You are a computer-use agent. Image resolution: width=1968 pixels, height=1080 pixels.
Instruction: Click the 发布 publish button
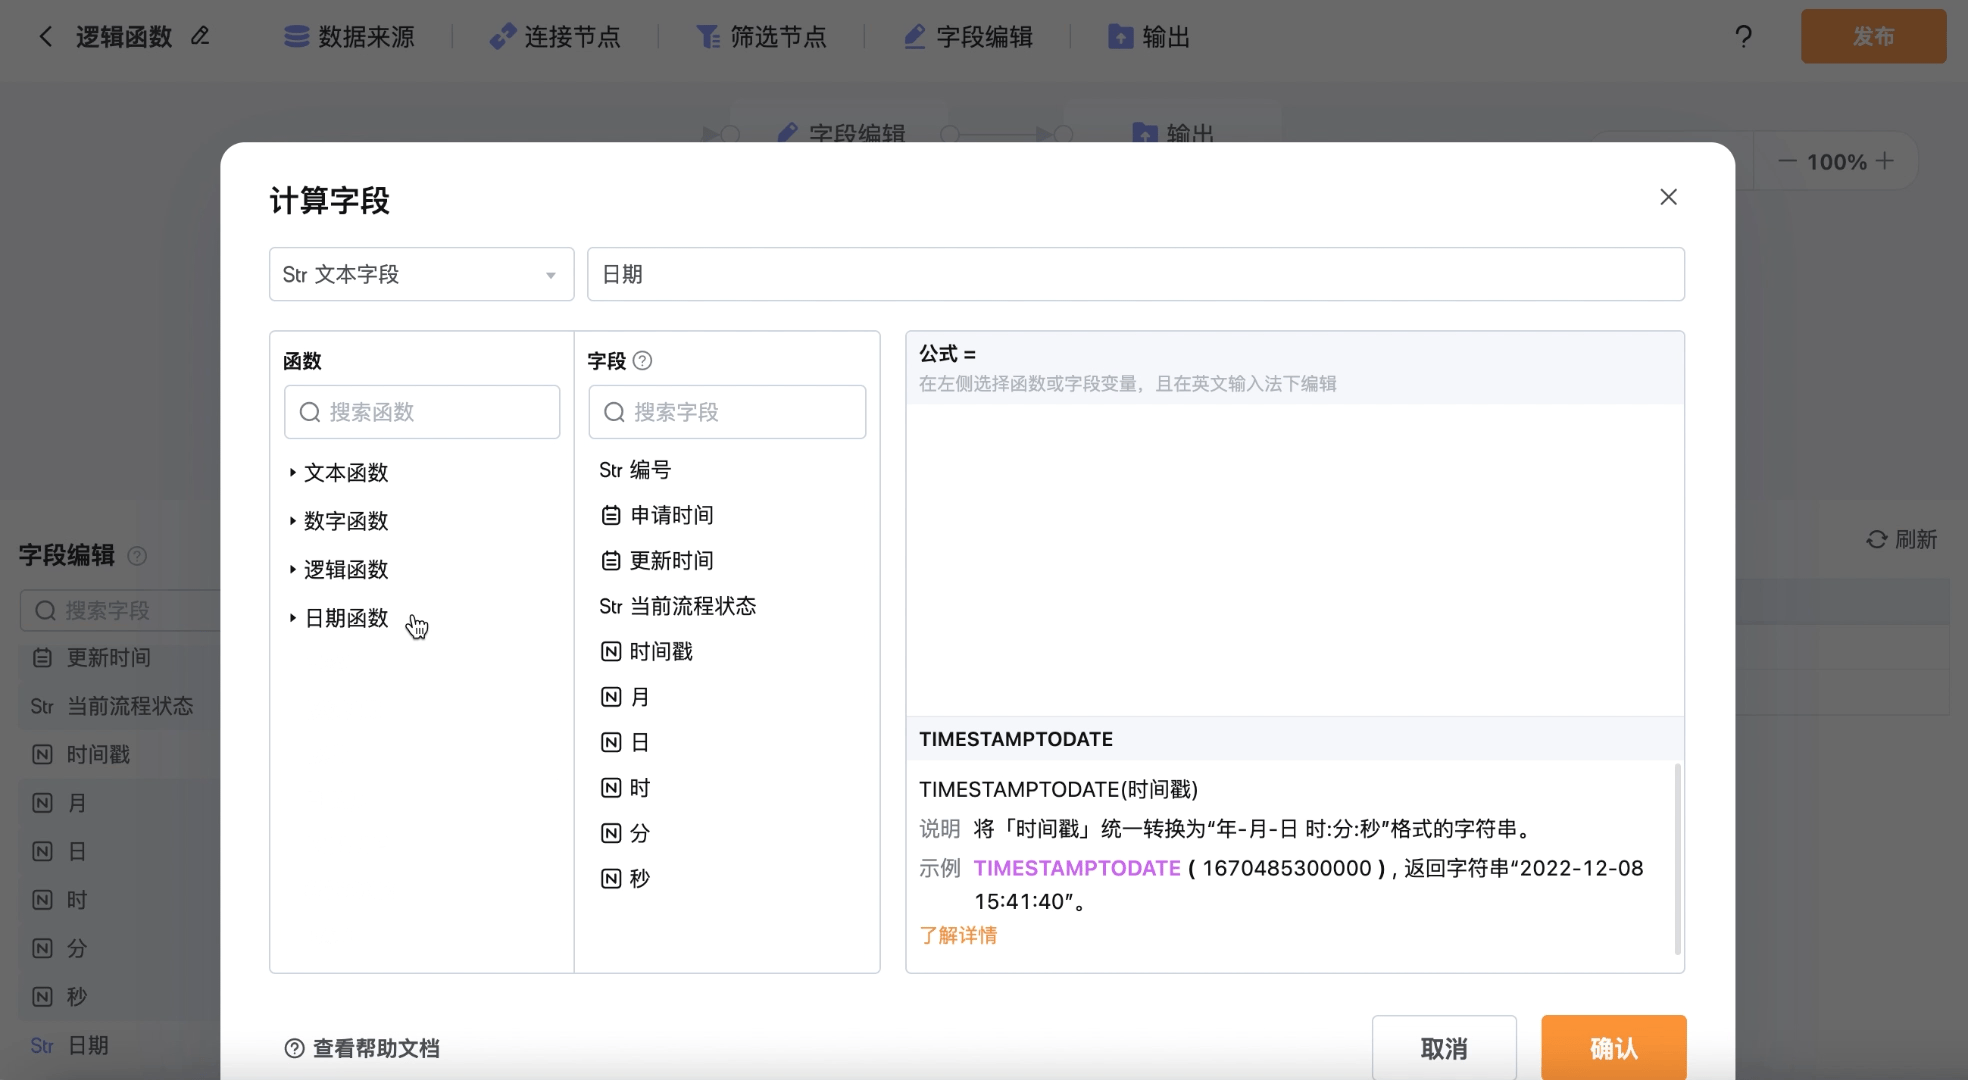tap(1873, 36)
